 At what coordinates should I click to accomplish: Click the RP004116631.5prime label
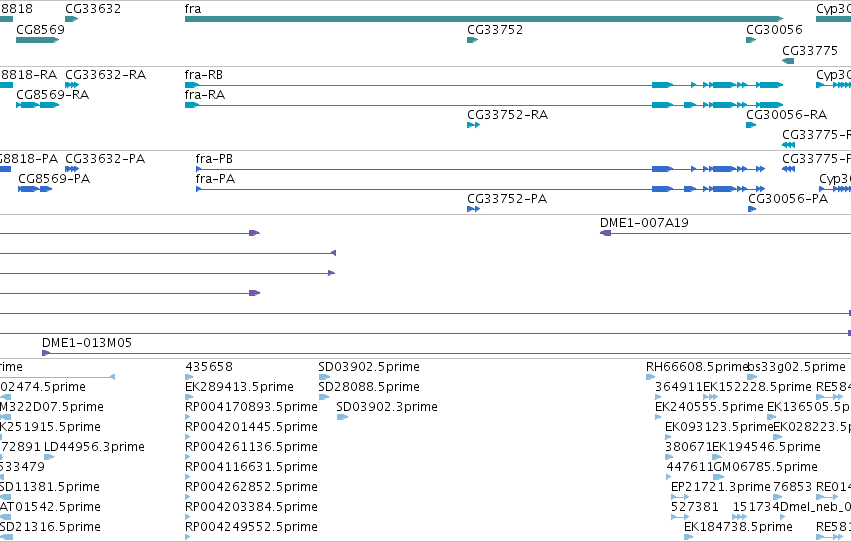pos(251,467)
